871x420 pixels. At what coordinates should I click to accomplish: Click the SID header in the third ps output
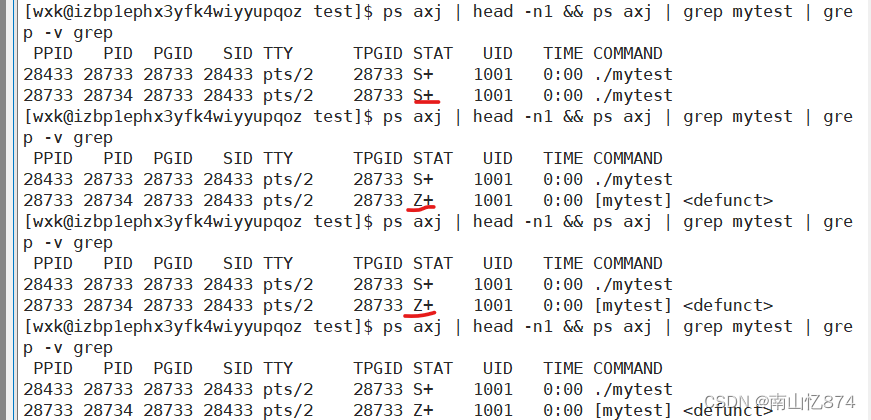[x=238, y=264]
